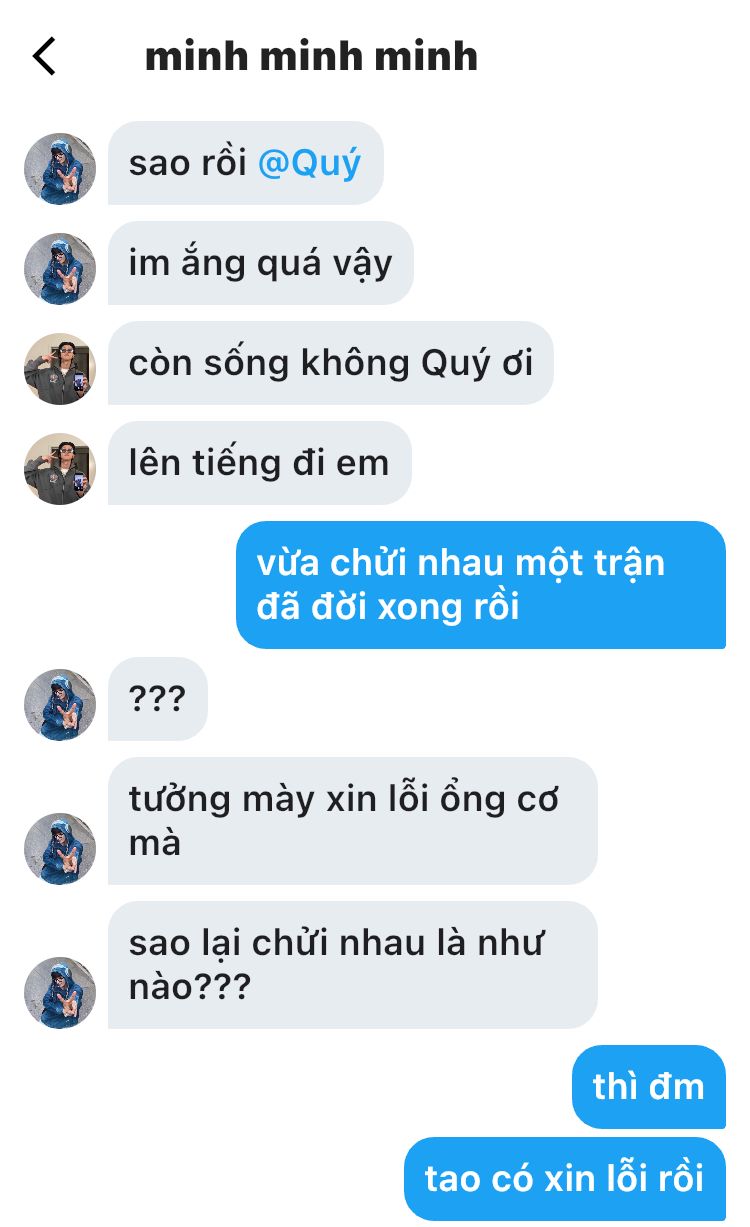Select the 'im ắng quá vậy' message bubble

coord(261,263)
